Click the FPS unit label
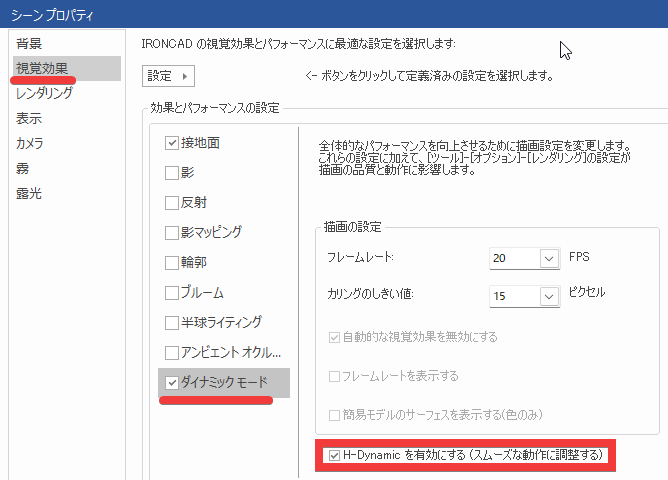The image size is (668, 480). click(579, 257)
